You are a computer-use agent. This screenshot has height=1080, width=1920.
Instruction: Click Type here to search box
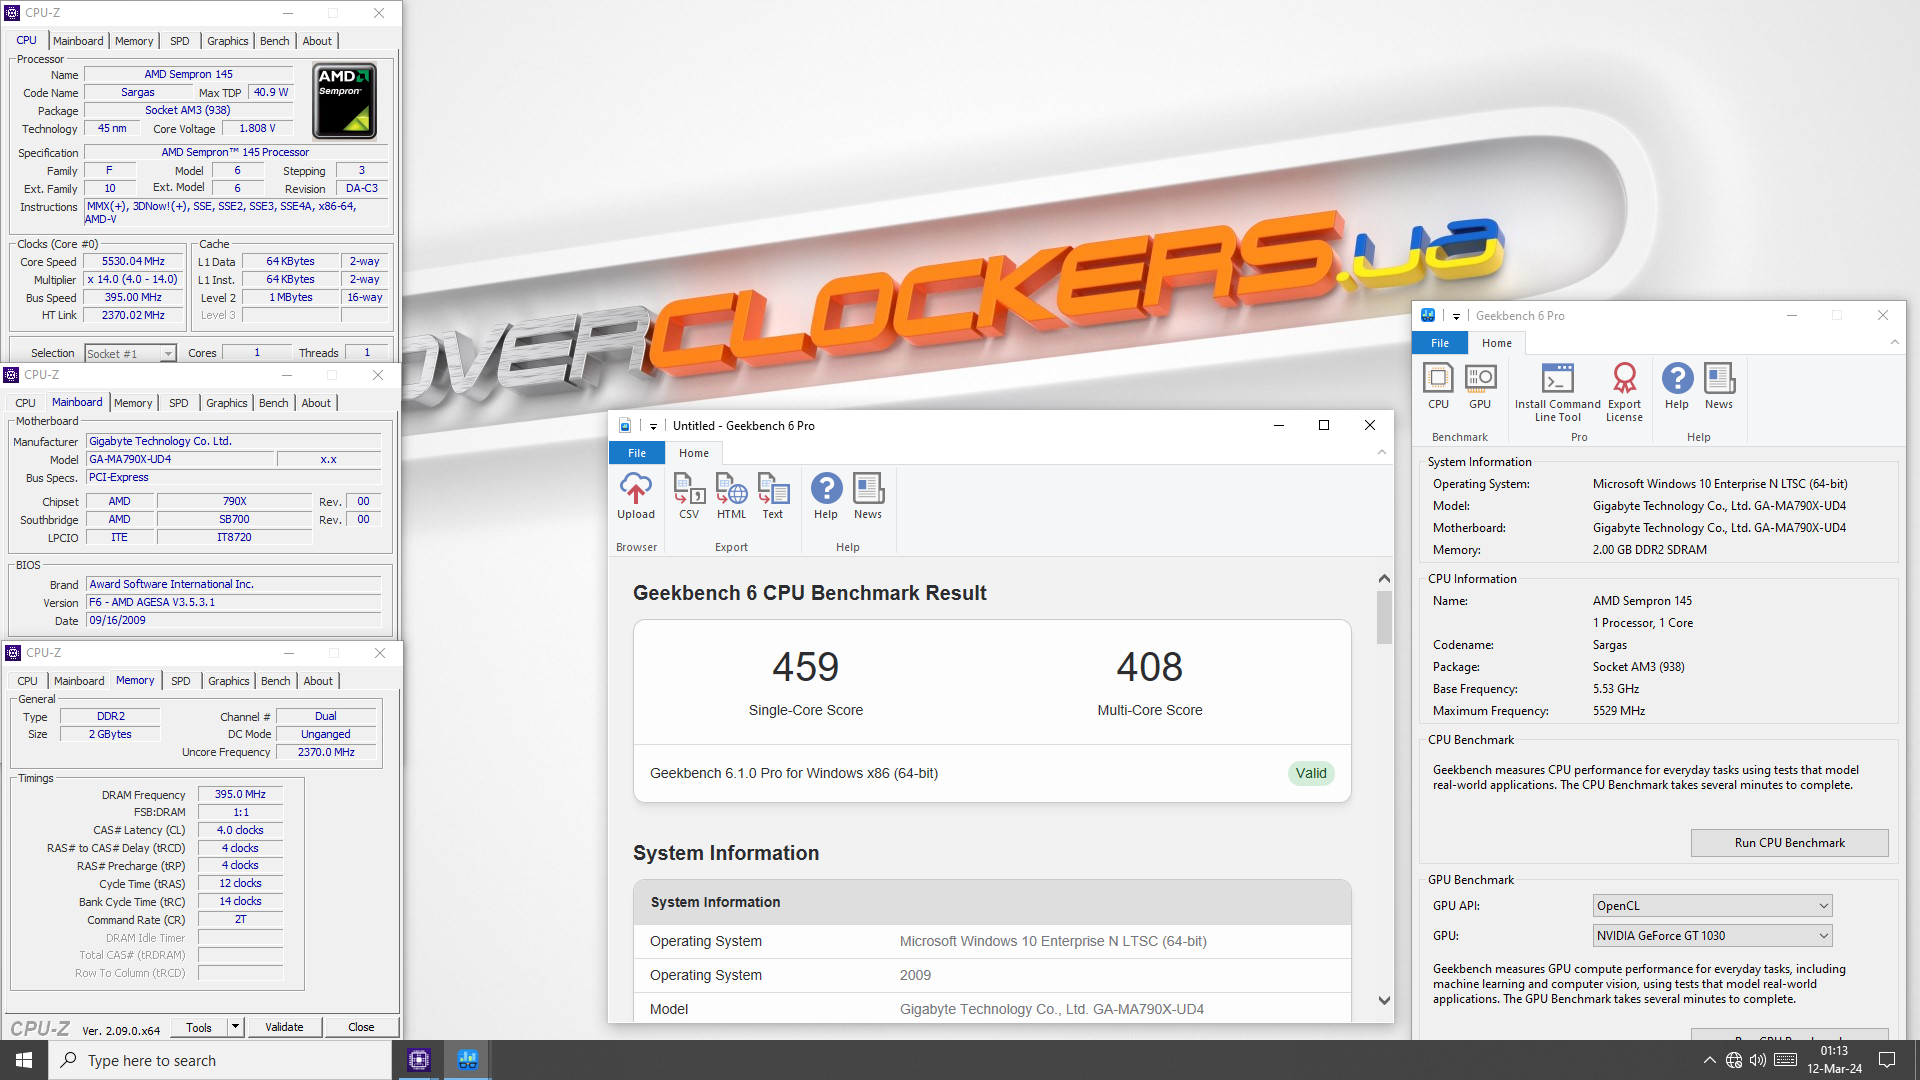pos(220,1060)
